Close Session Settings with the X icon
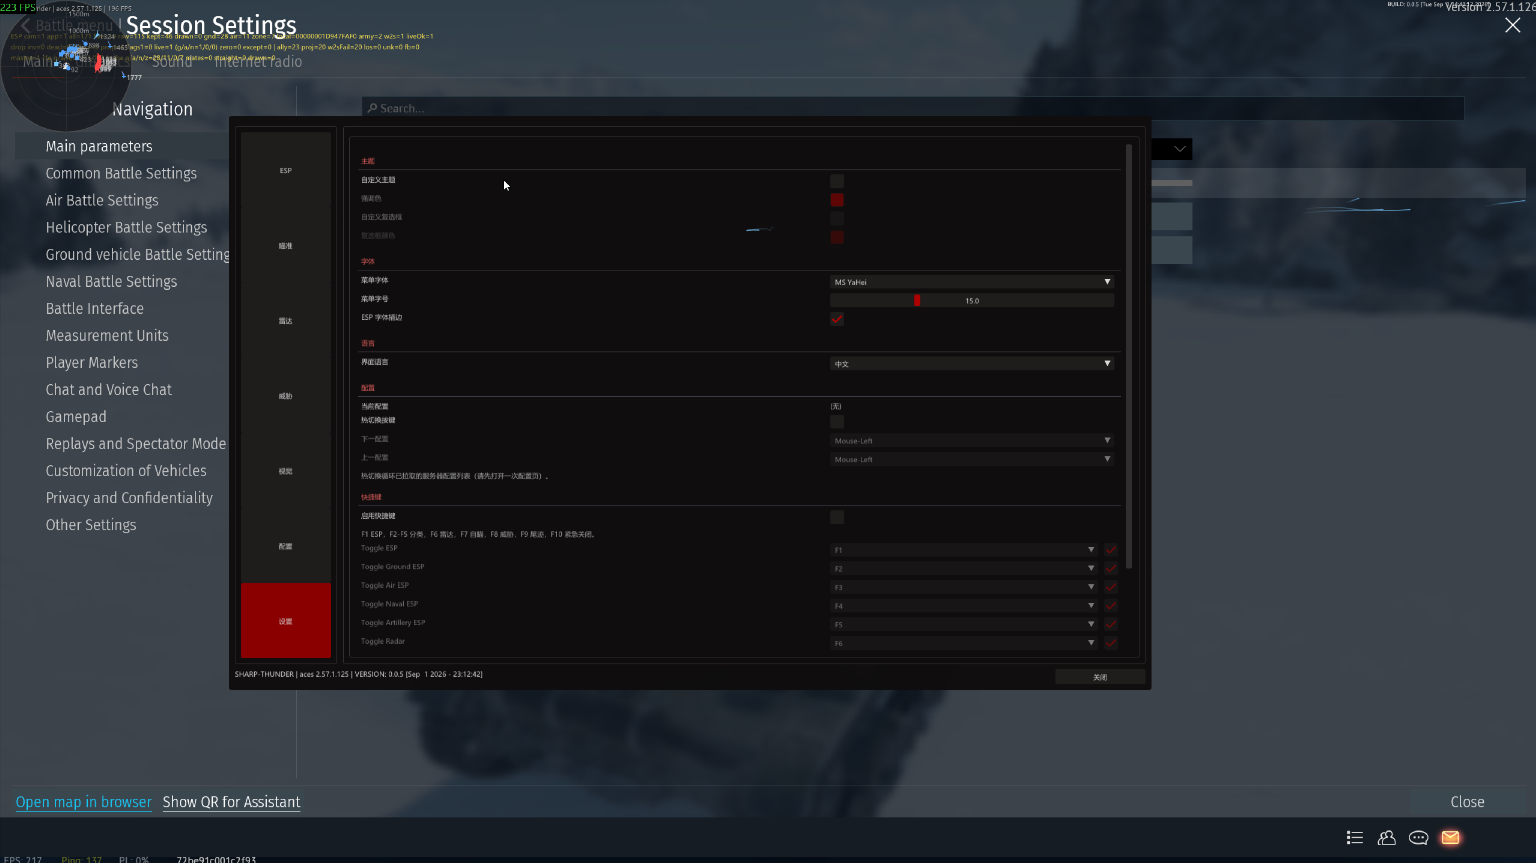The width and height of the screenshot is (1536, 863). (x=1512, y=26)
